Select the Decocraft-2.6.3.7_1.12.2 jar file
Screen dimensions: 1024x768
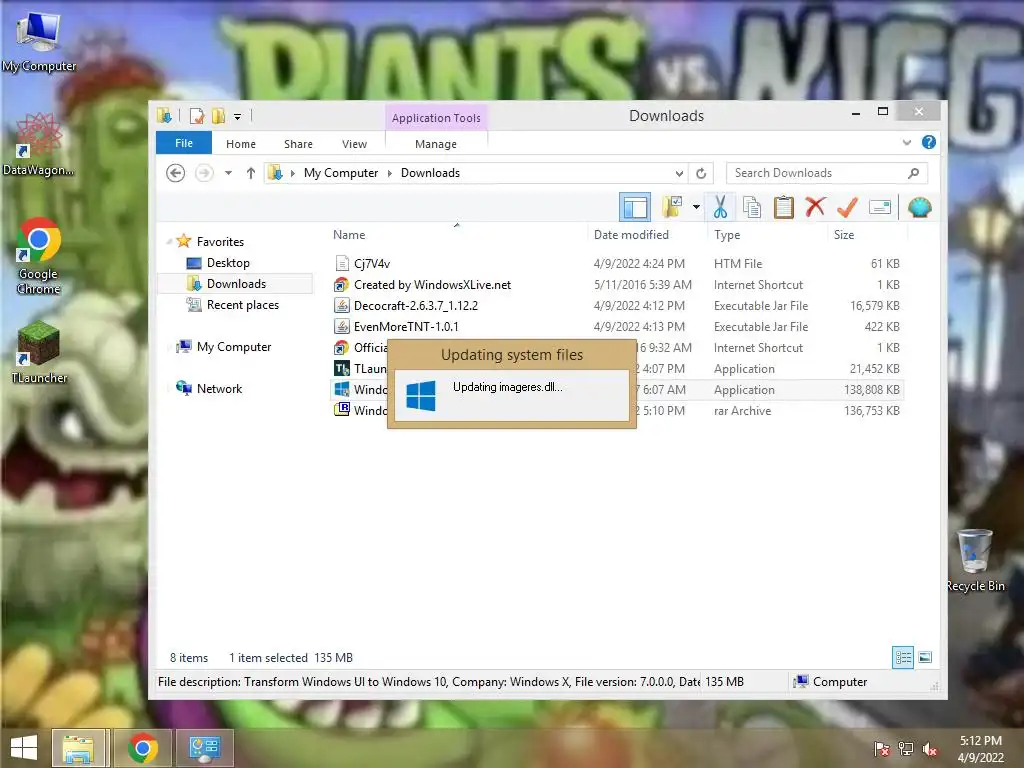[x=415, y=306]
